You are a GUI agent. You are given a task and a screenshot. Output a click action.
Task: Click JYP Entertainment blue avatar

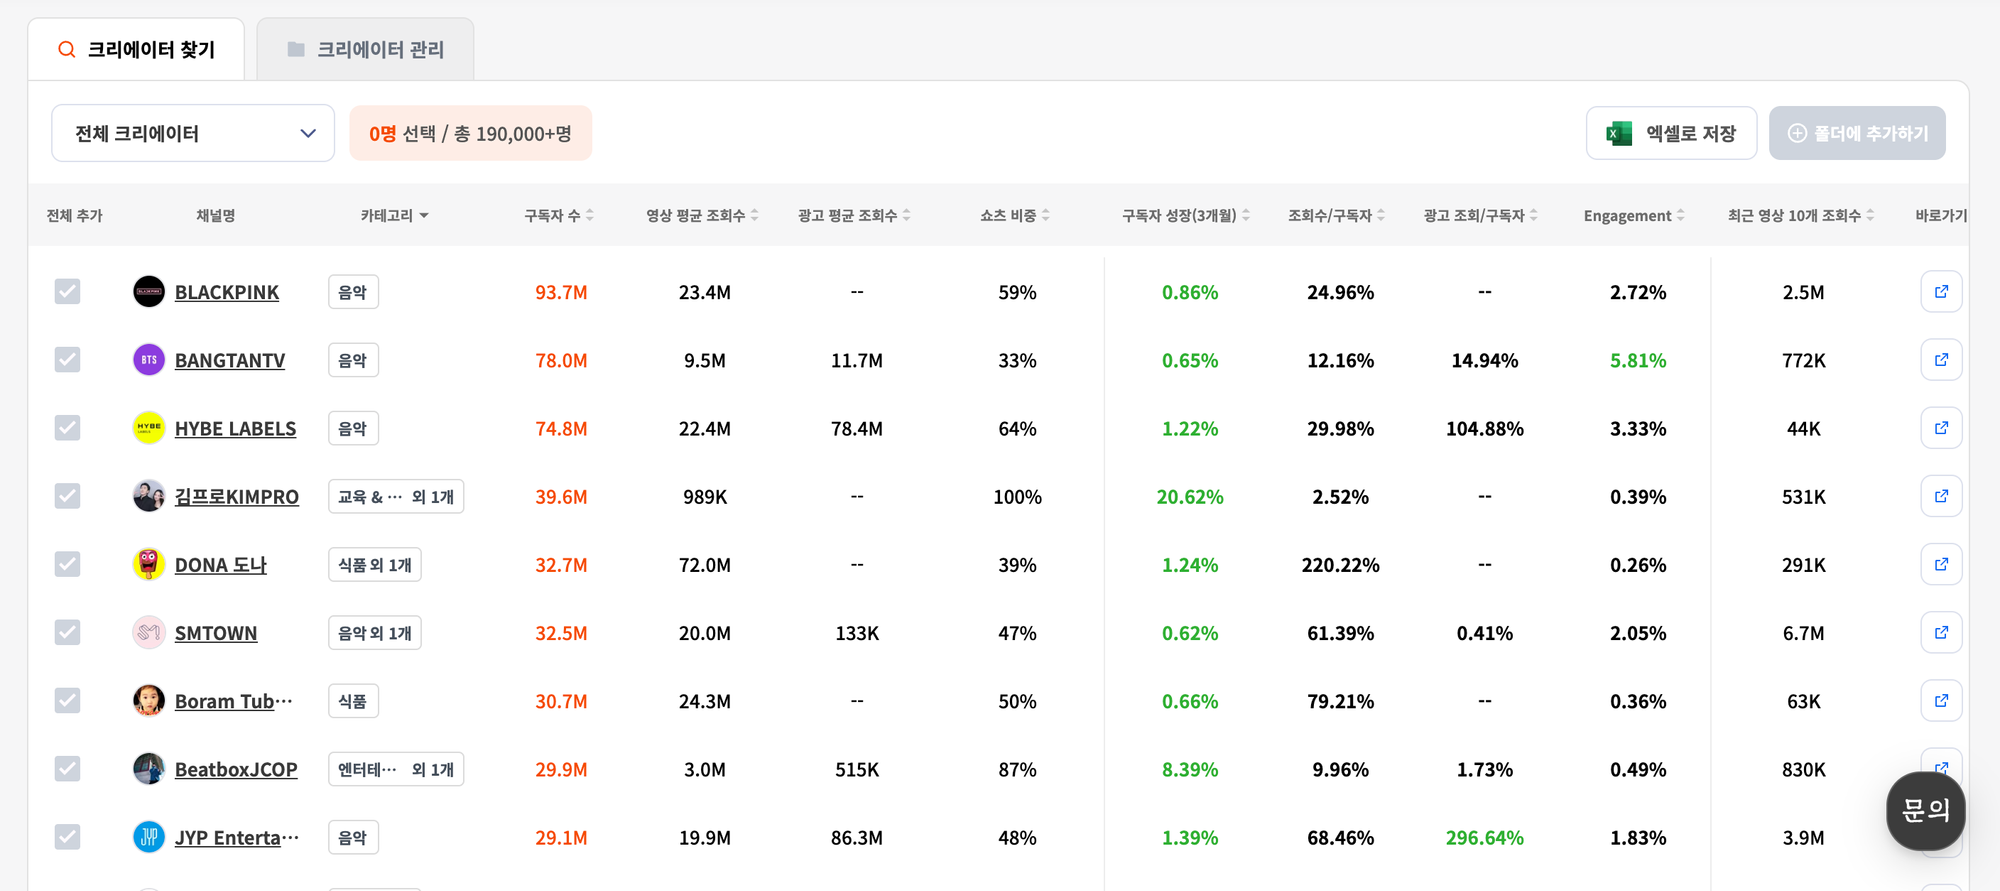tap(149, 837)
